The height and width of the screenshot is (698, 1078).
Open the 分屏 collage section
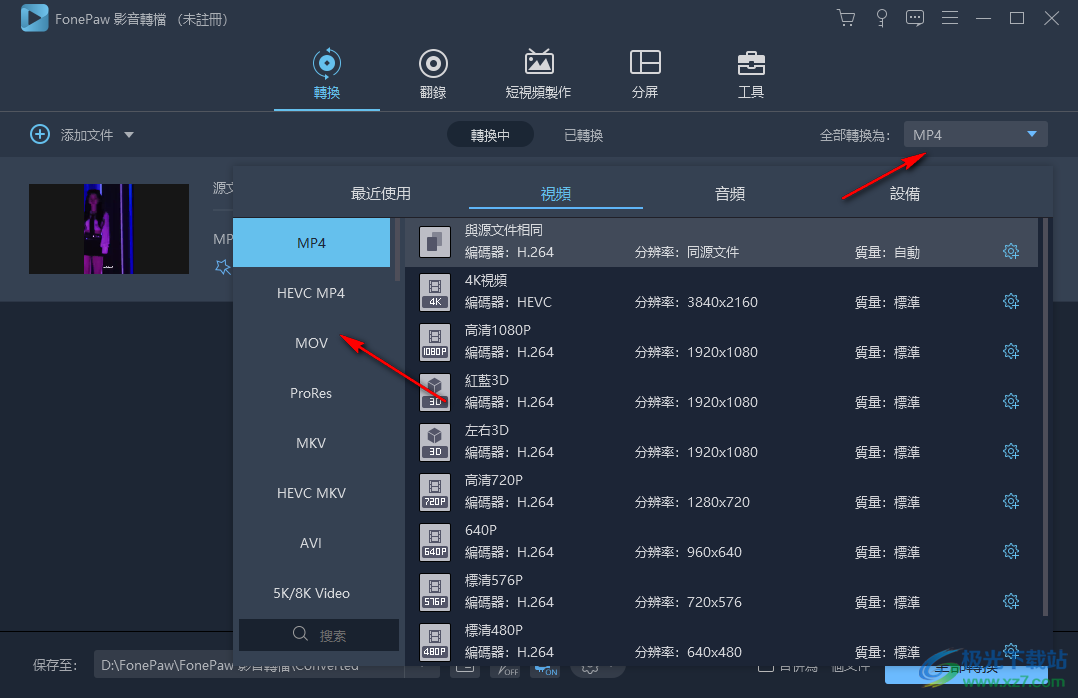tap(645, 74)
